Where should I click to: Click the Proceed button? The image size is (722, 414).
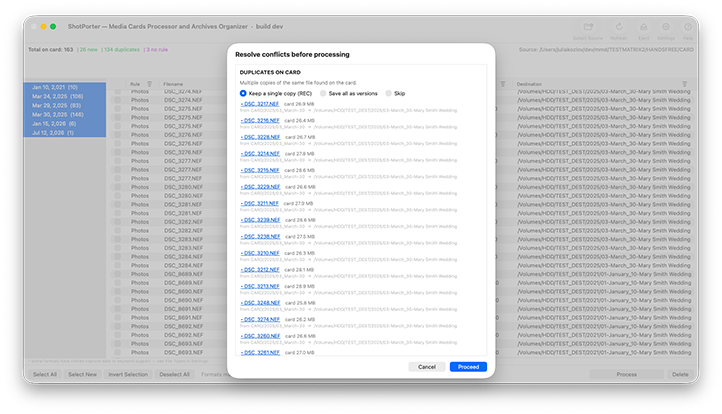pyautogui.click(x=468, y=367)
